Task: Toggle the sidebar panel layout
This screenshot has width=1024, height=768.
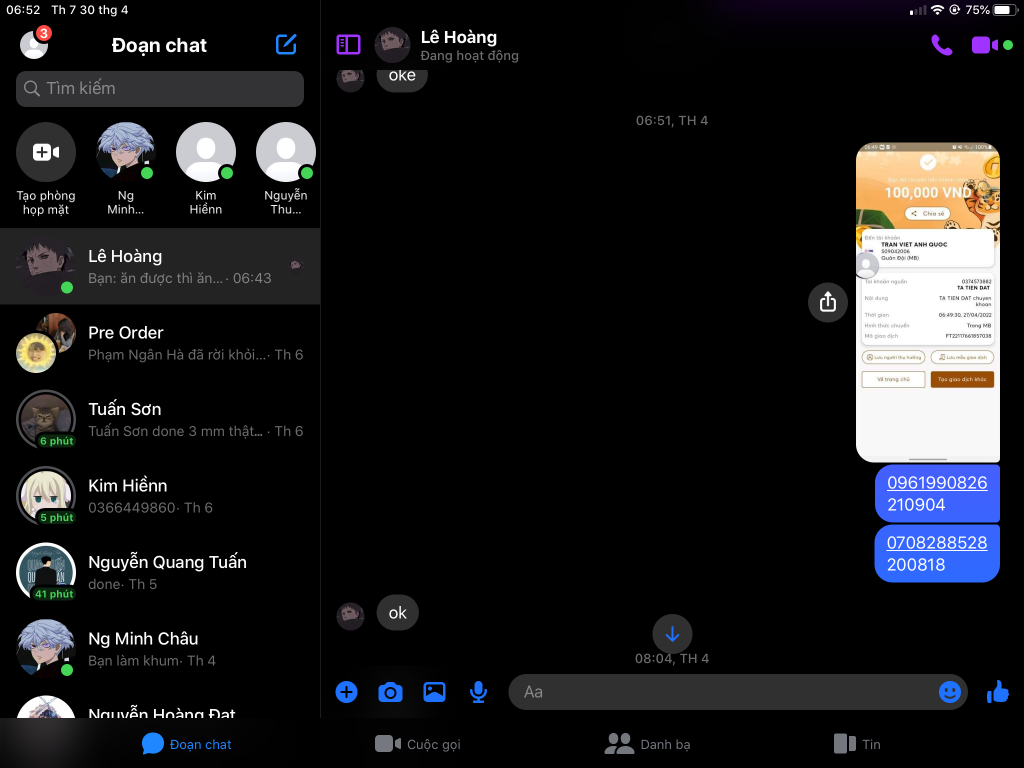Action: (348, 45)
